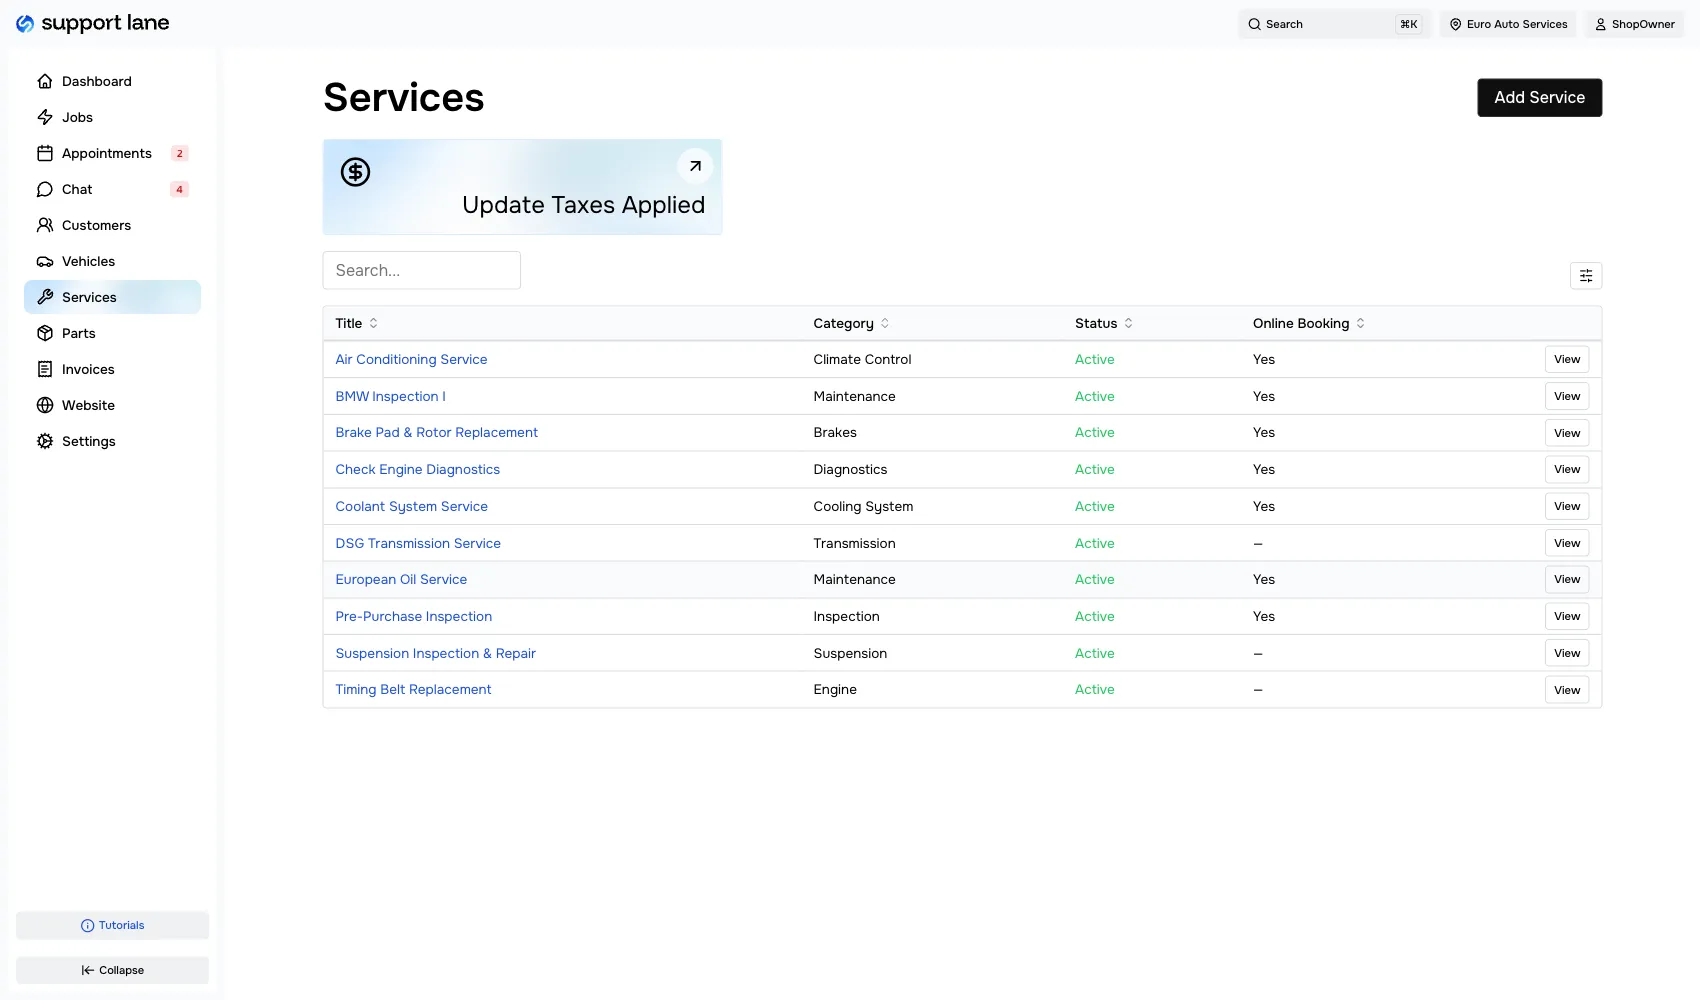Open Invoices via the document icon
This screenshot has width=1700, height=1000.
pos(45,369)
